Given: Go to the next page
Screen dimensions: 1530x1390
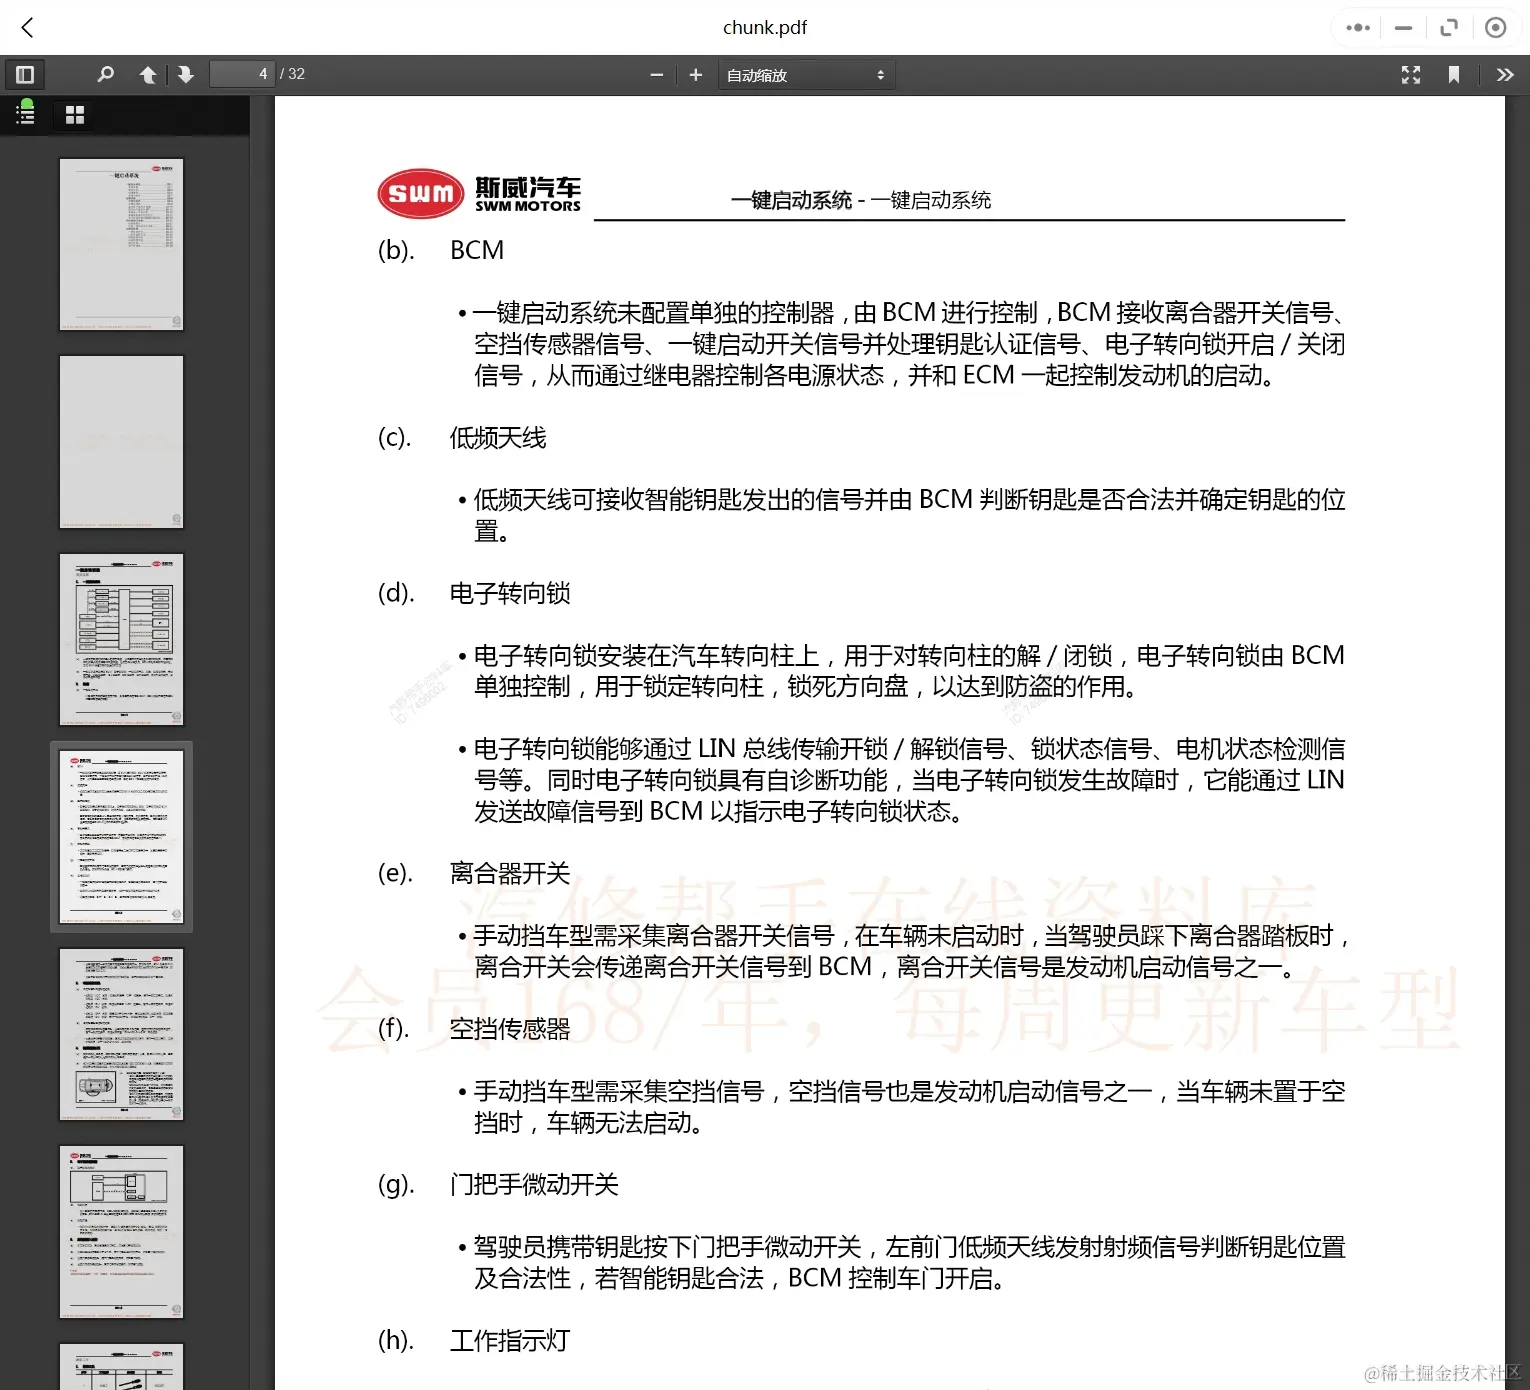Looking at the screenshot, I should (x=186, y=74).
